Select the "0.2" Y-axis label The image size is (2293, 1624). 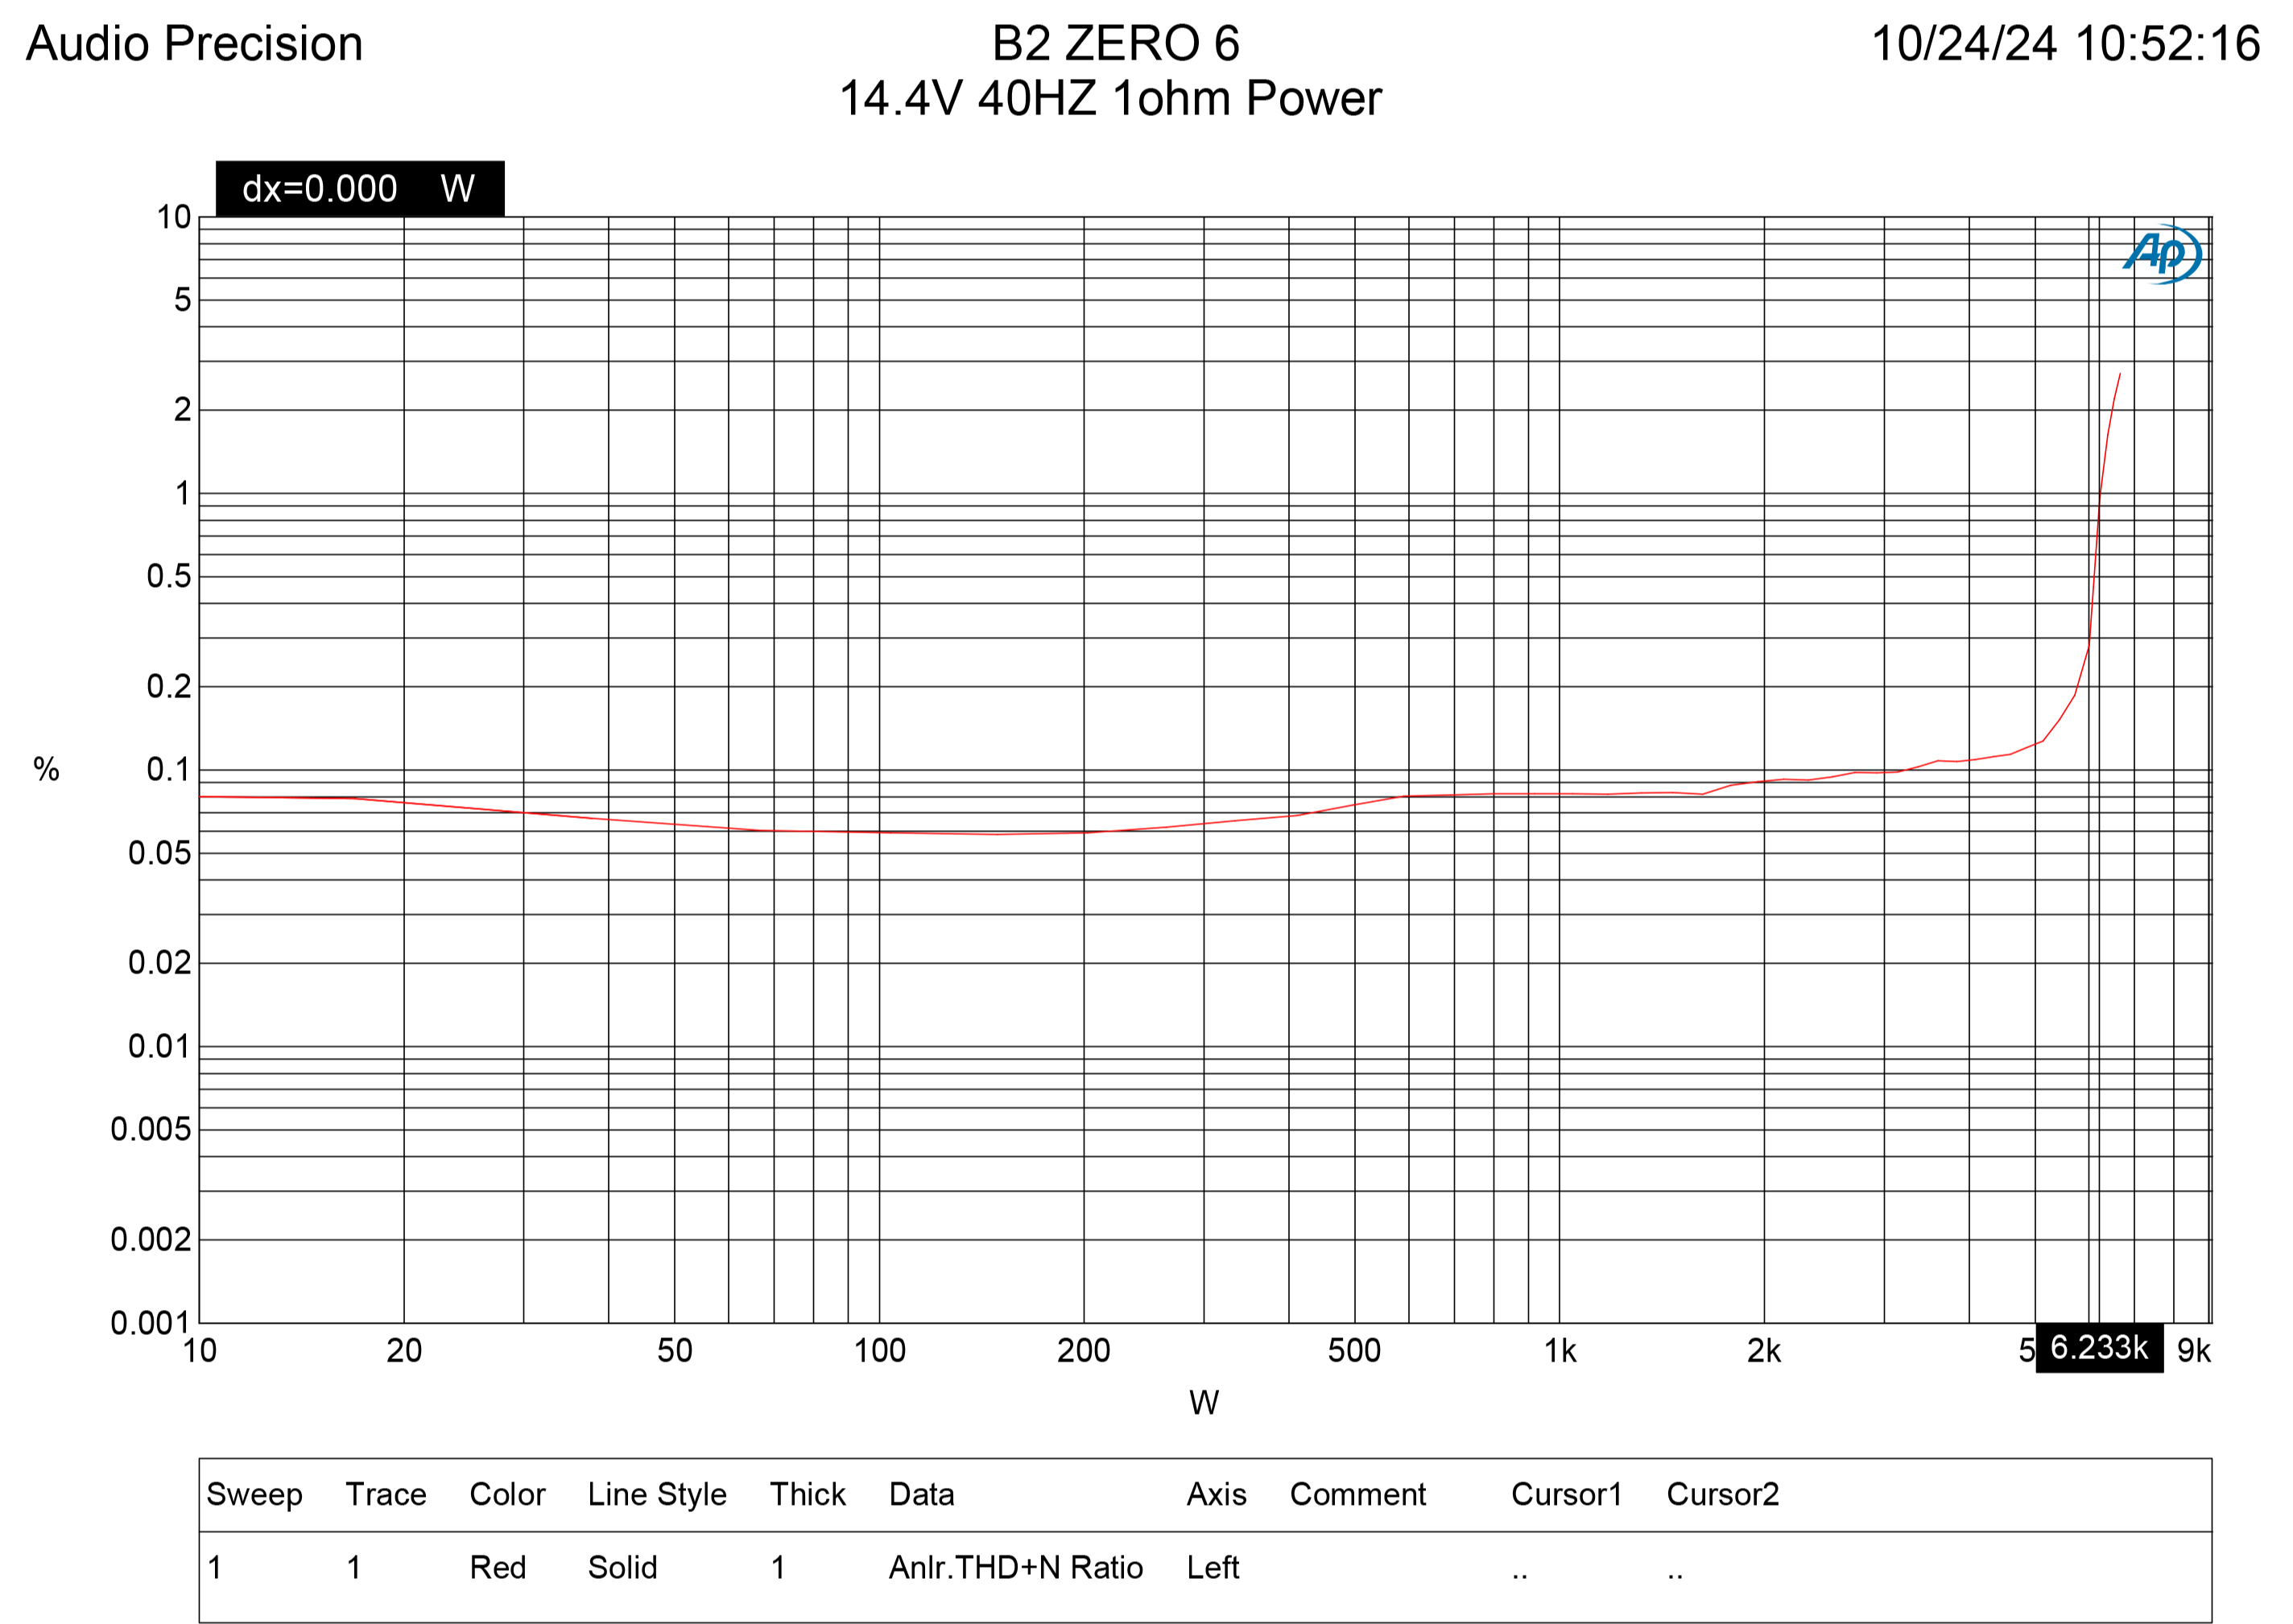click(168, 687)
